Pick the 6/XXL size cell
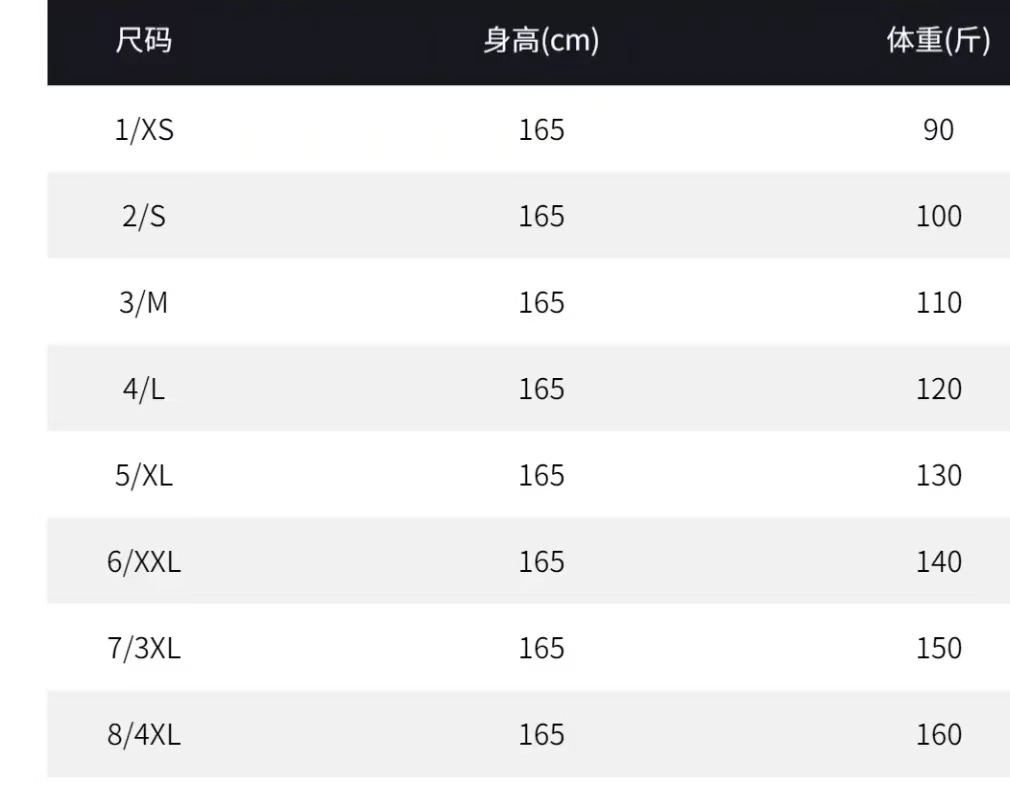 click(x=144, y=562)
